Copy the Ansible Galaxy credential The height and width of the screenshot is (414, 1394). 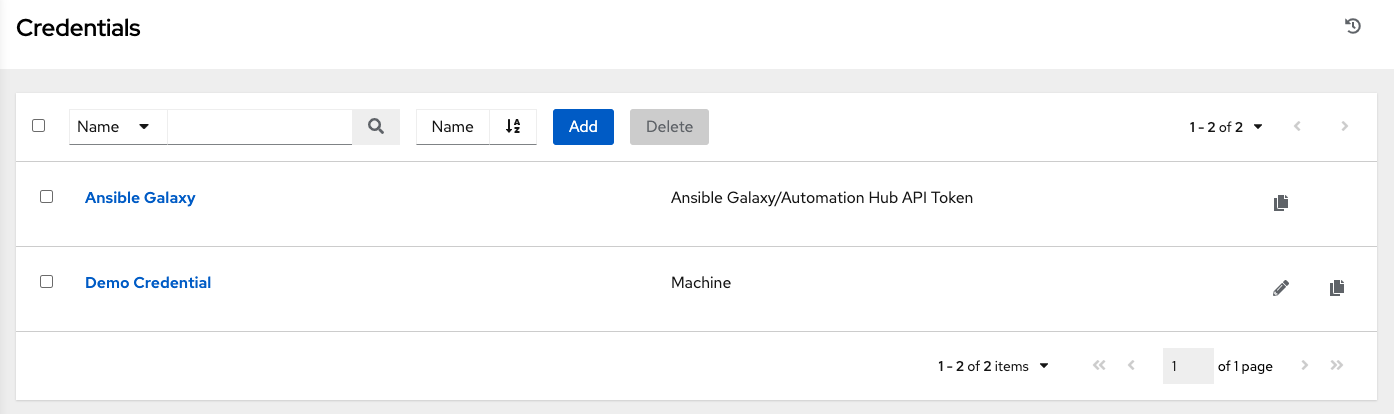(x=1281, y=203)
